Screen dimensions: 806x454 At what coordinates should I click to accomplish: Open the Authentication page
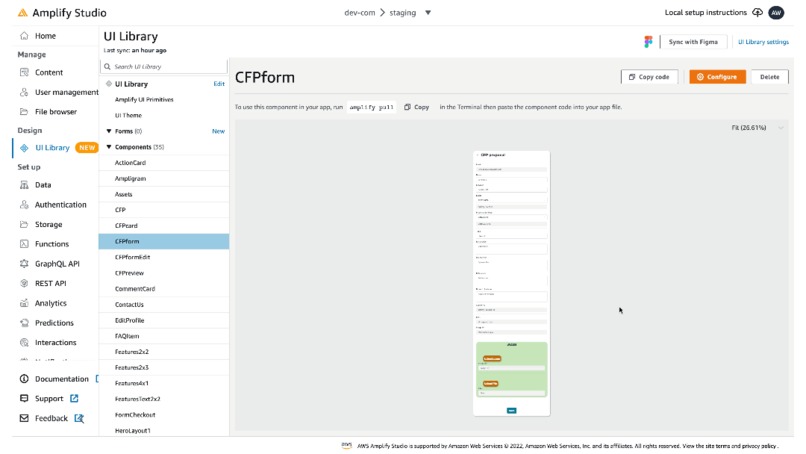click(x=61, y=205)
